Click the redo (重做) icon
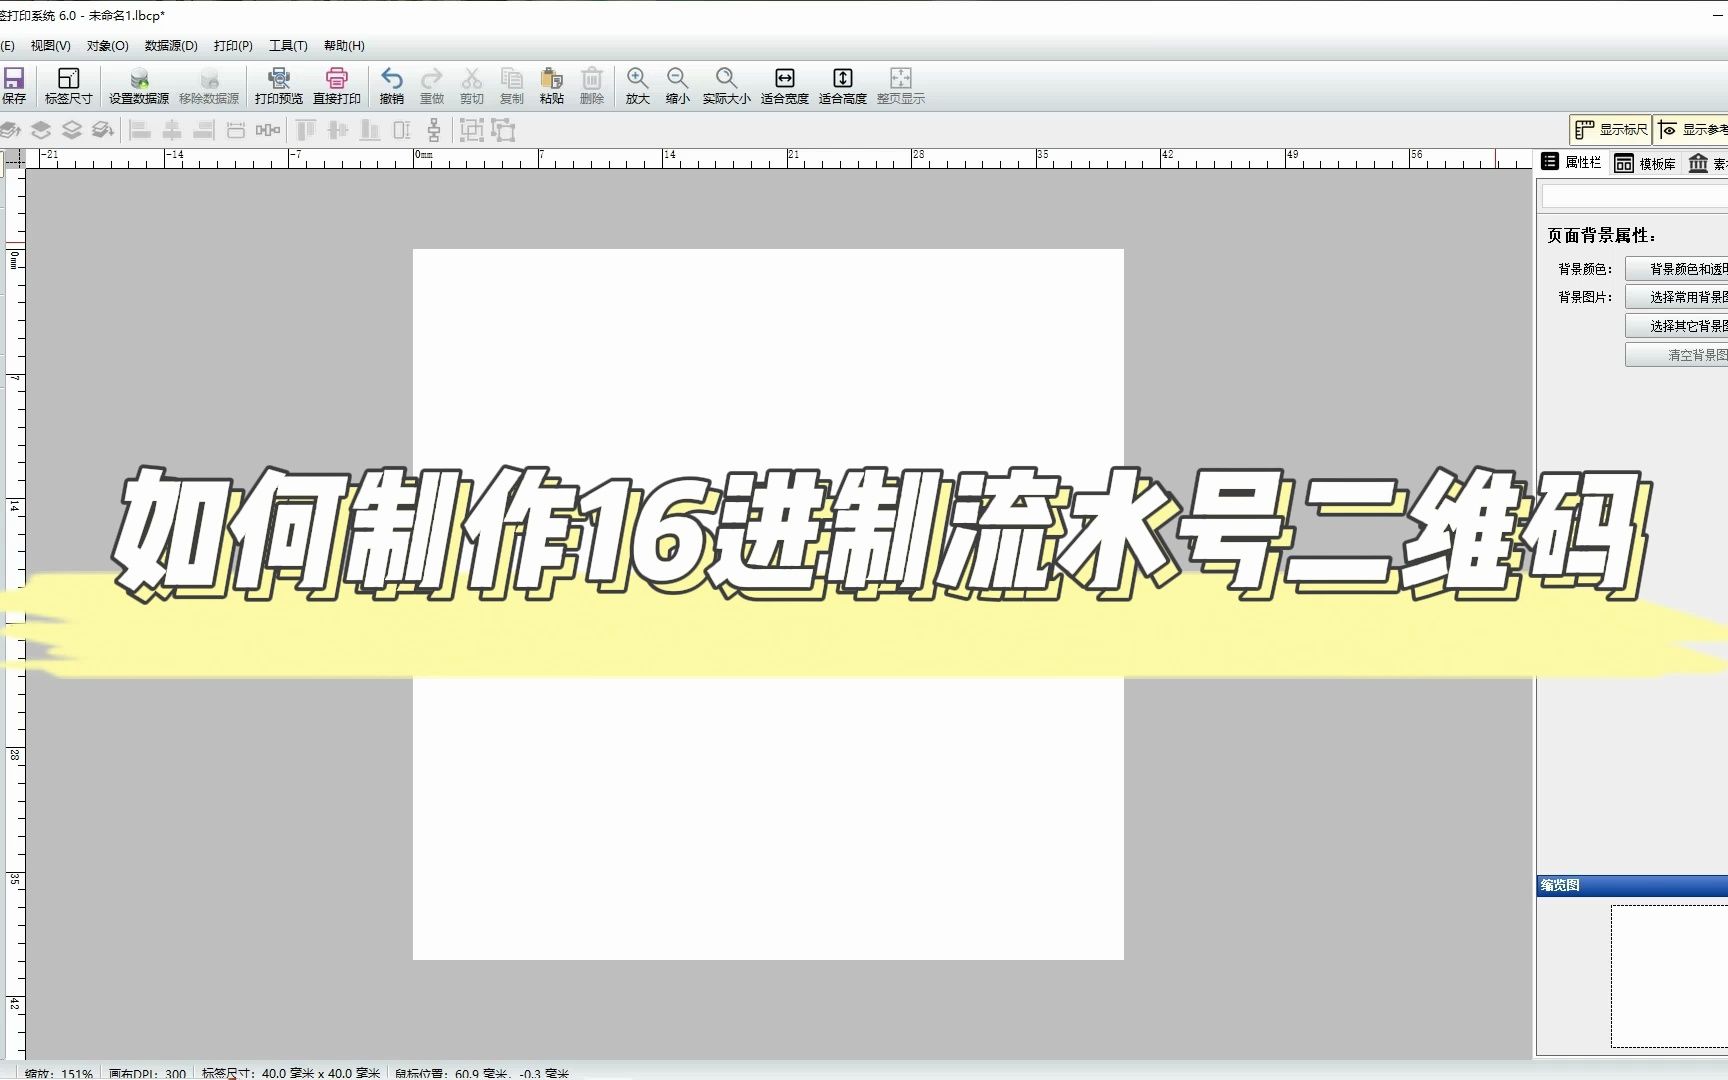 pyautogui.click(x=432, y=85)
